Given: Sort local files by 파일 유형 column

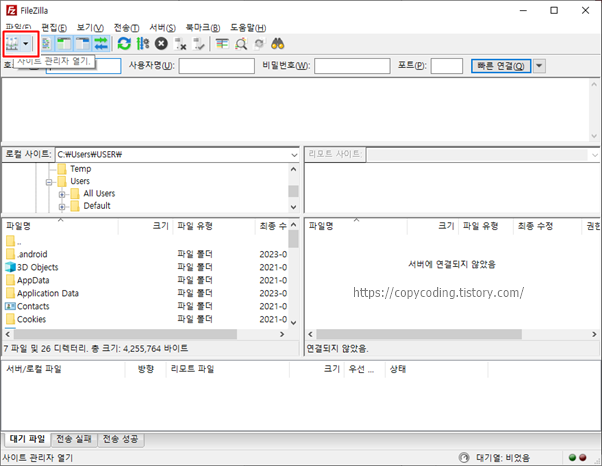Looking at the screenshot, I should [214, 226].
